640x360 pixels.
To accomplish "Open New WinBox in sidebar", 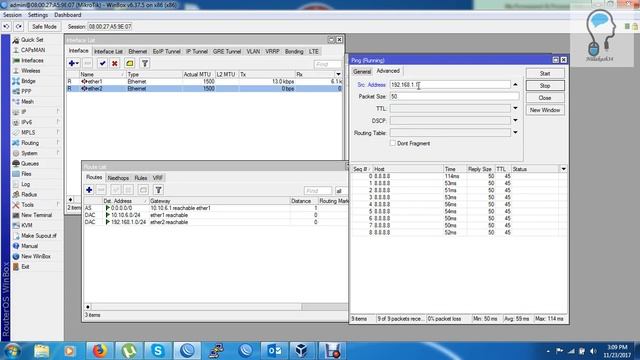I will (x=36, y=256).
